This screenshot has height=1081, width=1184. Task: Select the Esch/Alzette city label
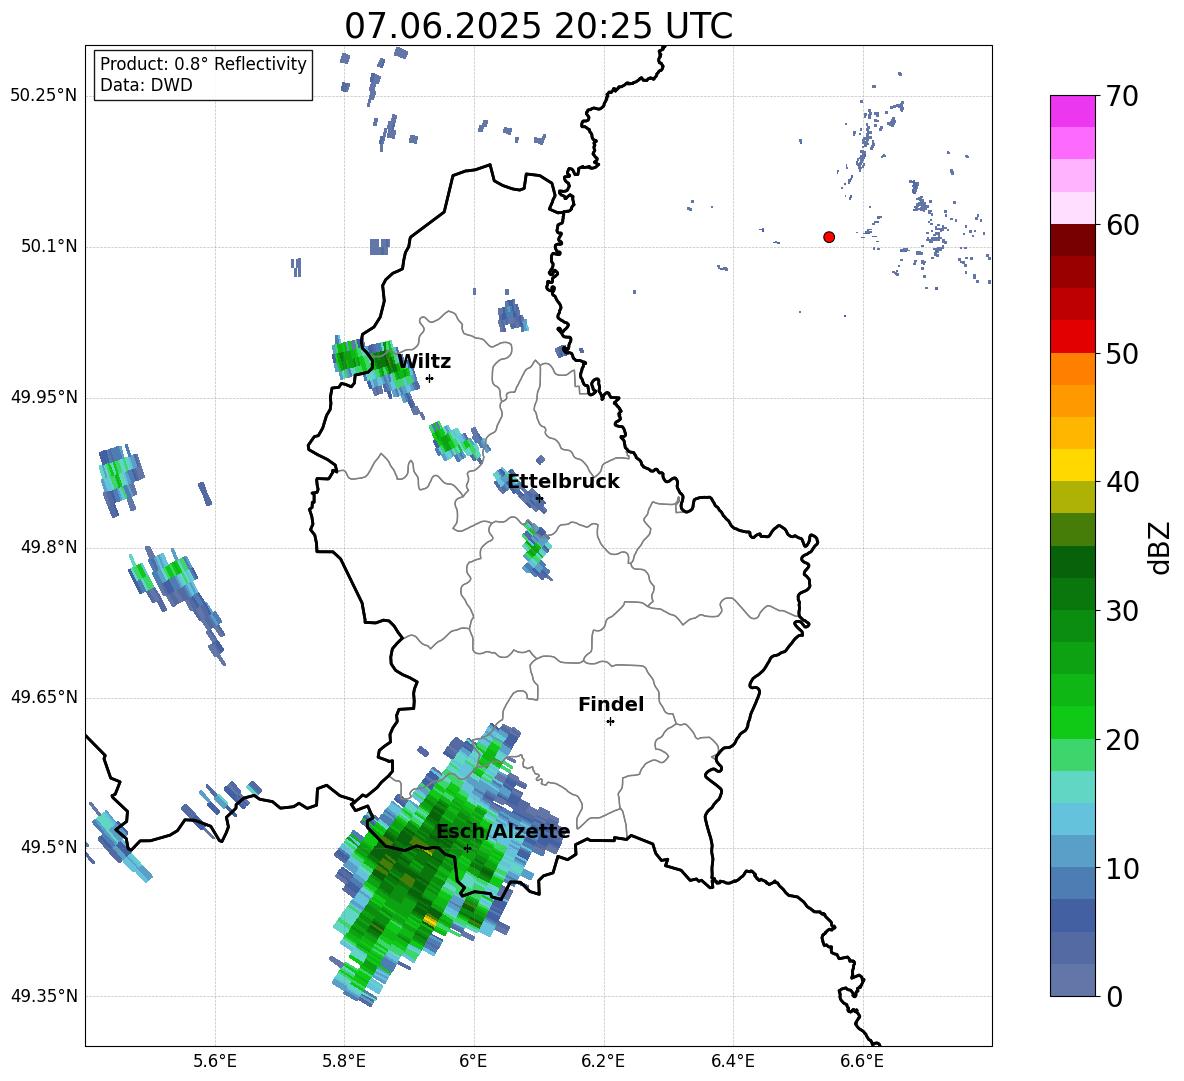(x=503, y=832)
